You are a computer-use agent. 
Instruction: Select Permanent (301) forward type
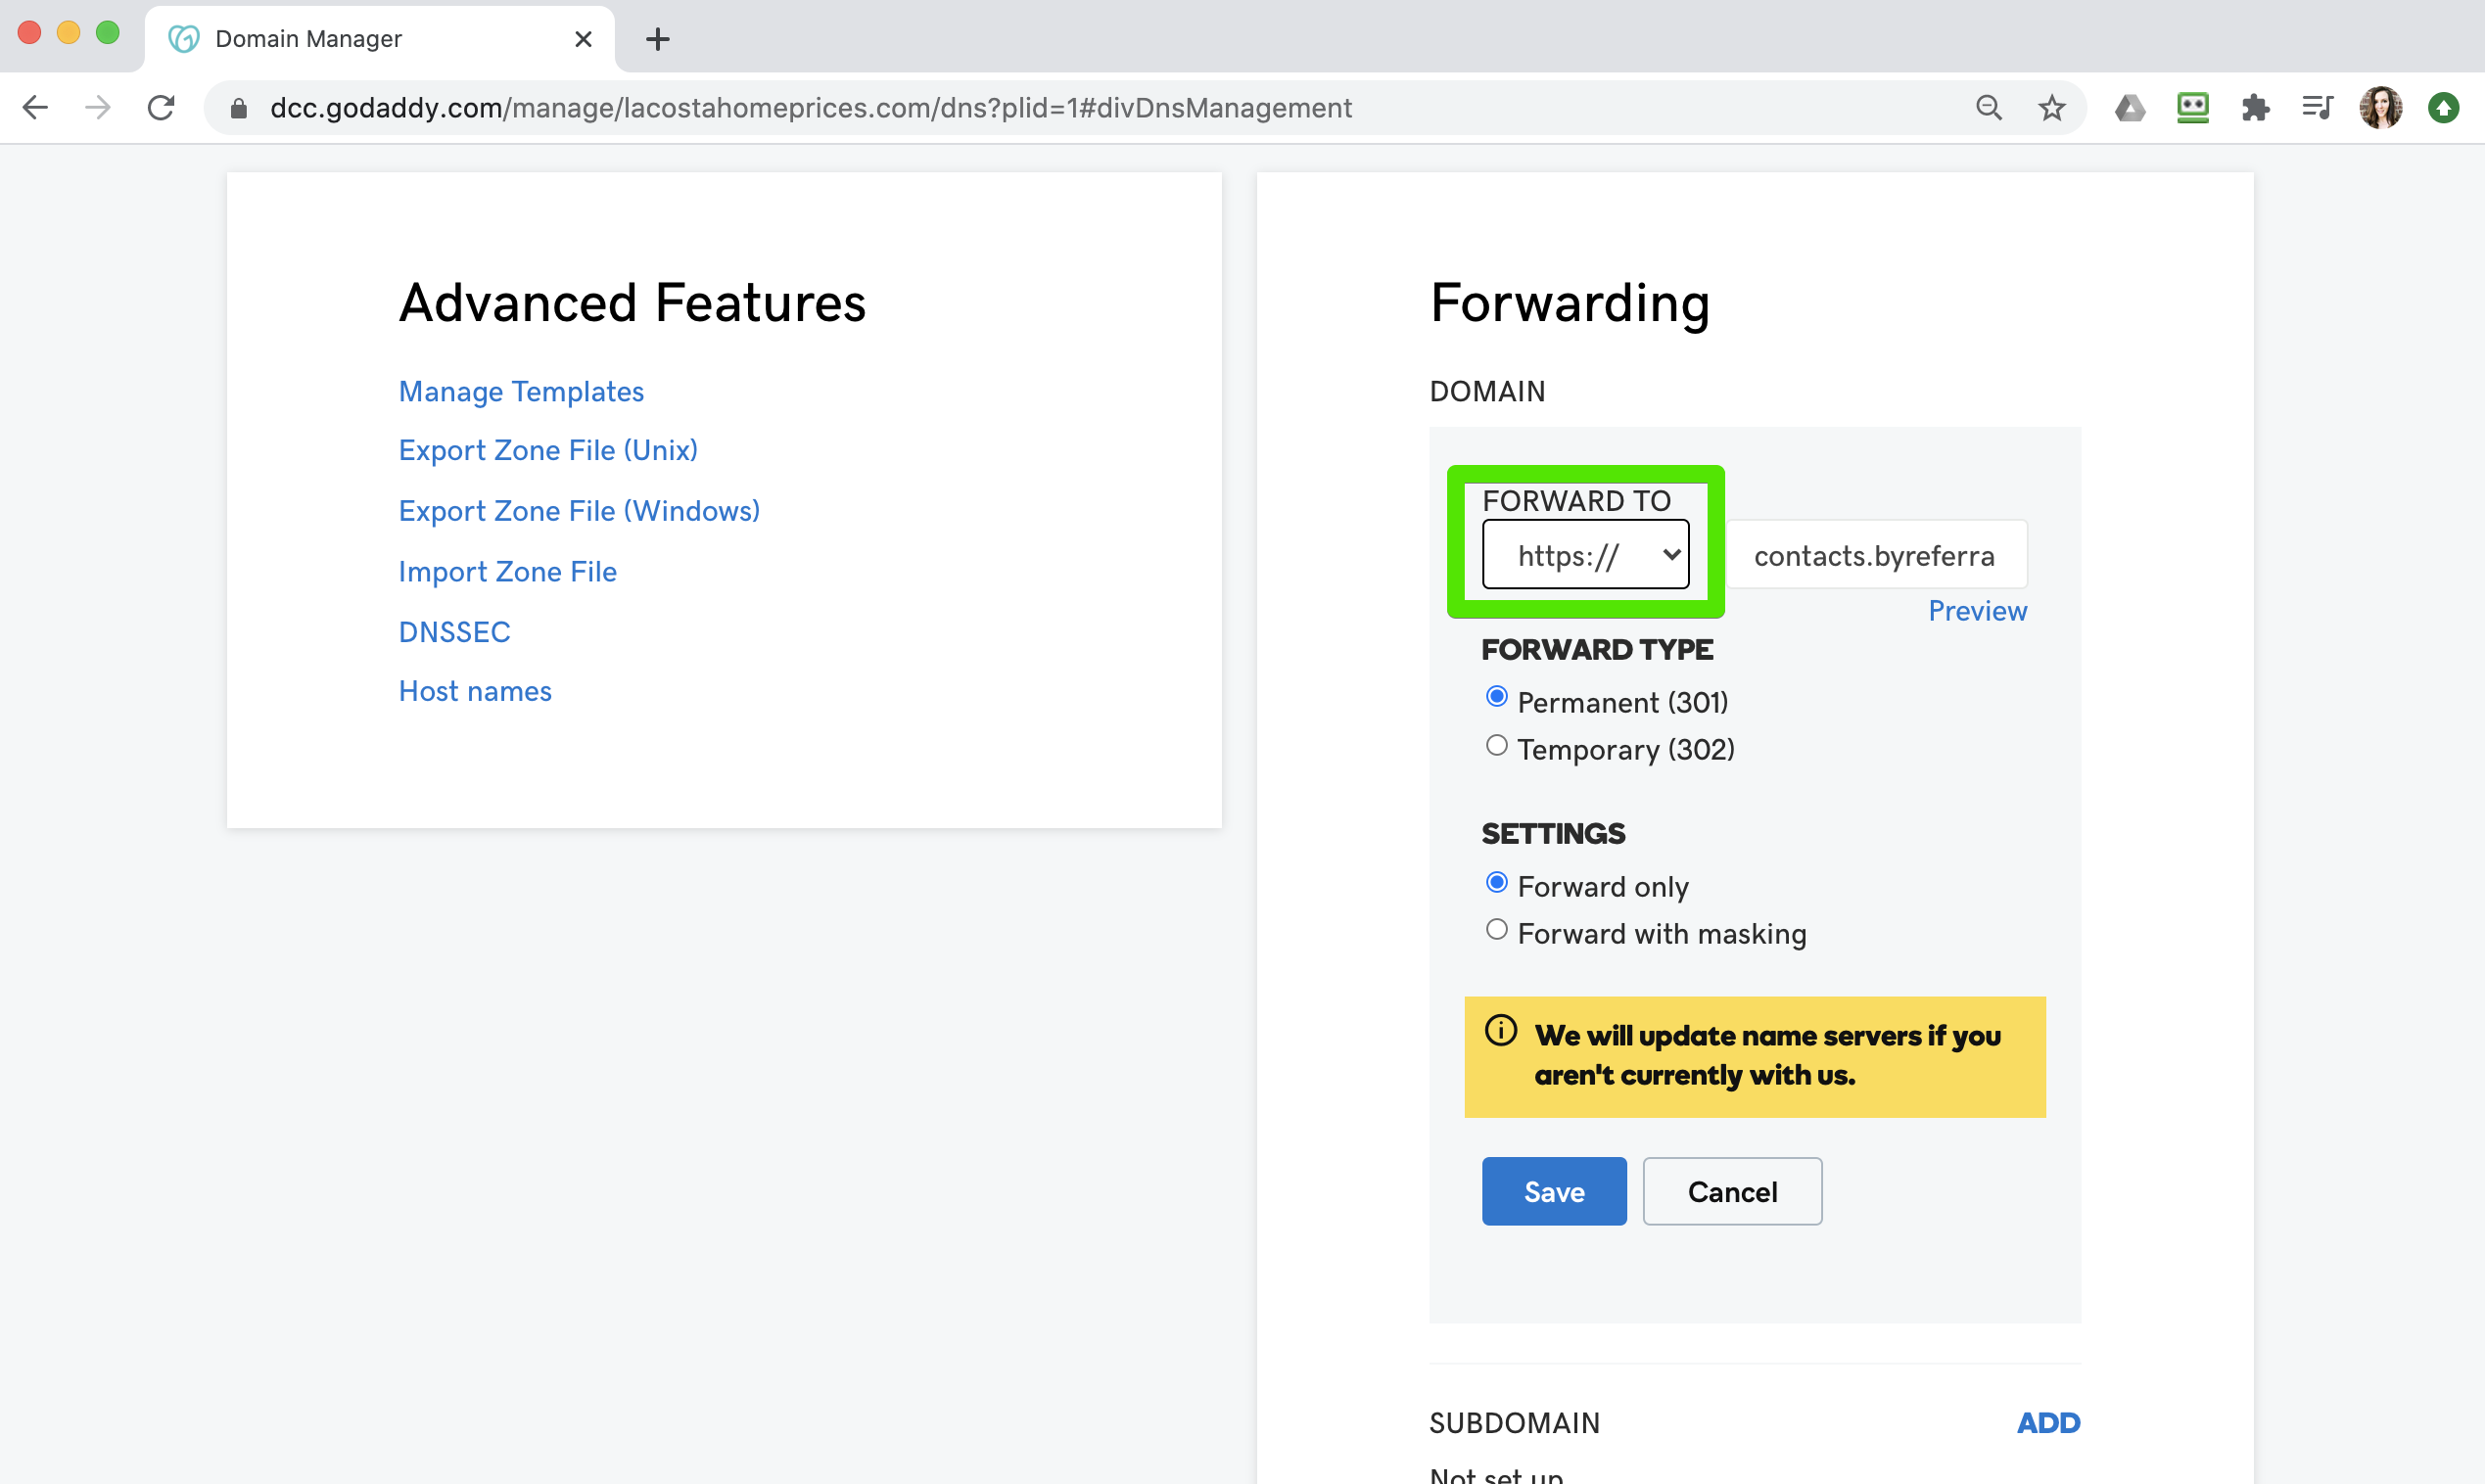(x=1496, y=697)
